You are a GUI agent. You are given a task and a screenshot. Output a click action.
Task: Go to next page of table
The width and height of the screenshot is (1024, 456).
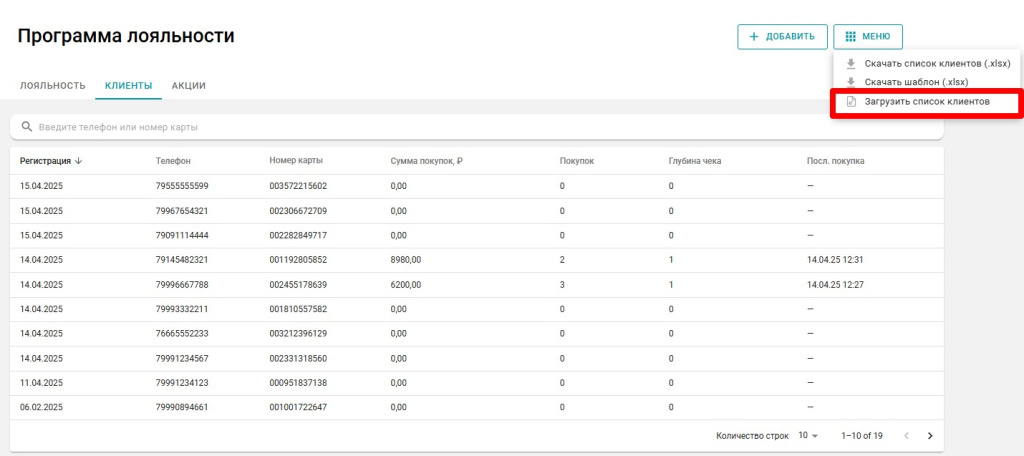930,436
